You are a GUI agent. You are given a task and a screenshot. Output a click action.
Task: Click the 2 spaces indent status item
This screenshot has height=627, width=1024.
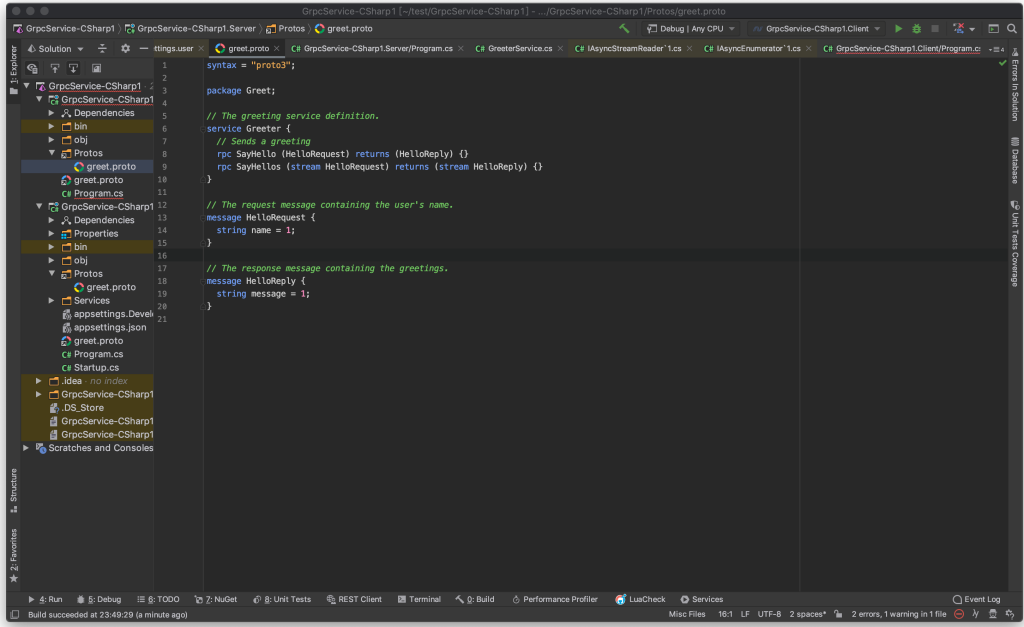coord(807,614)
